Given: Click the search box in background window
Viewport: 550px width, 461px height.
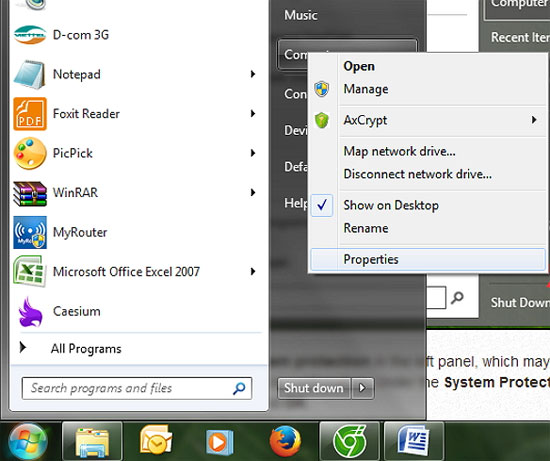Looking at the screenshot, I should click(x=436, y=298).
